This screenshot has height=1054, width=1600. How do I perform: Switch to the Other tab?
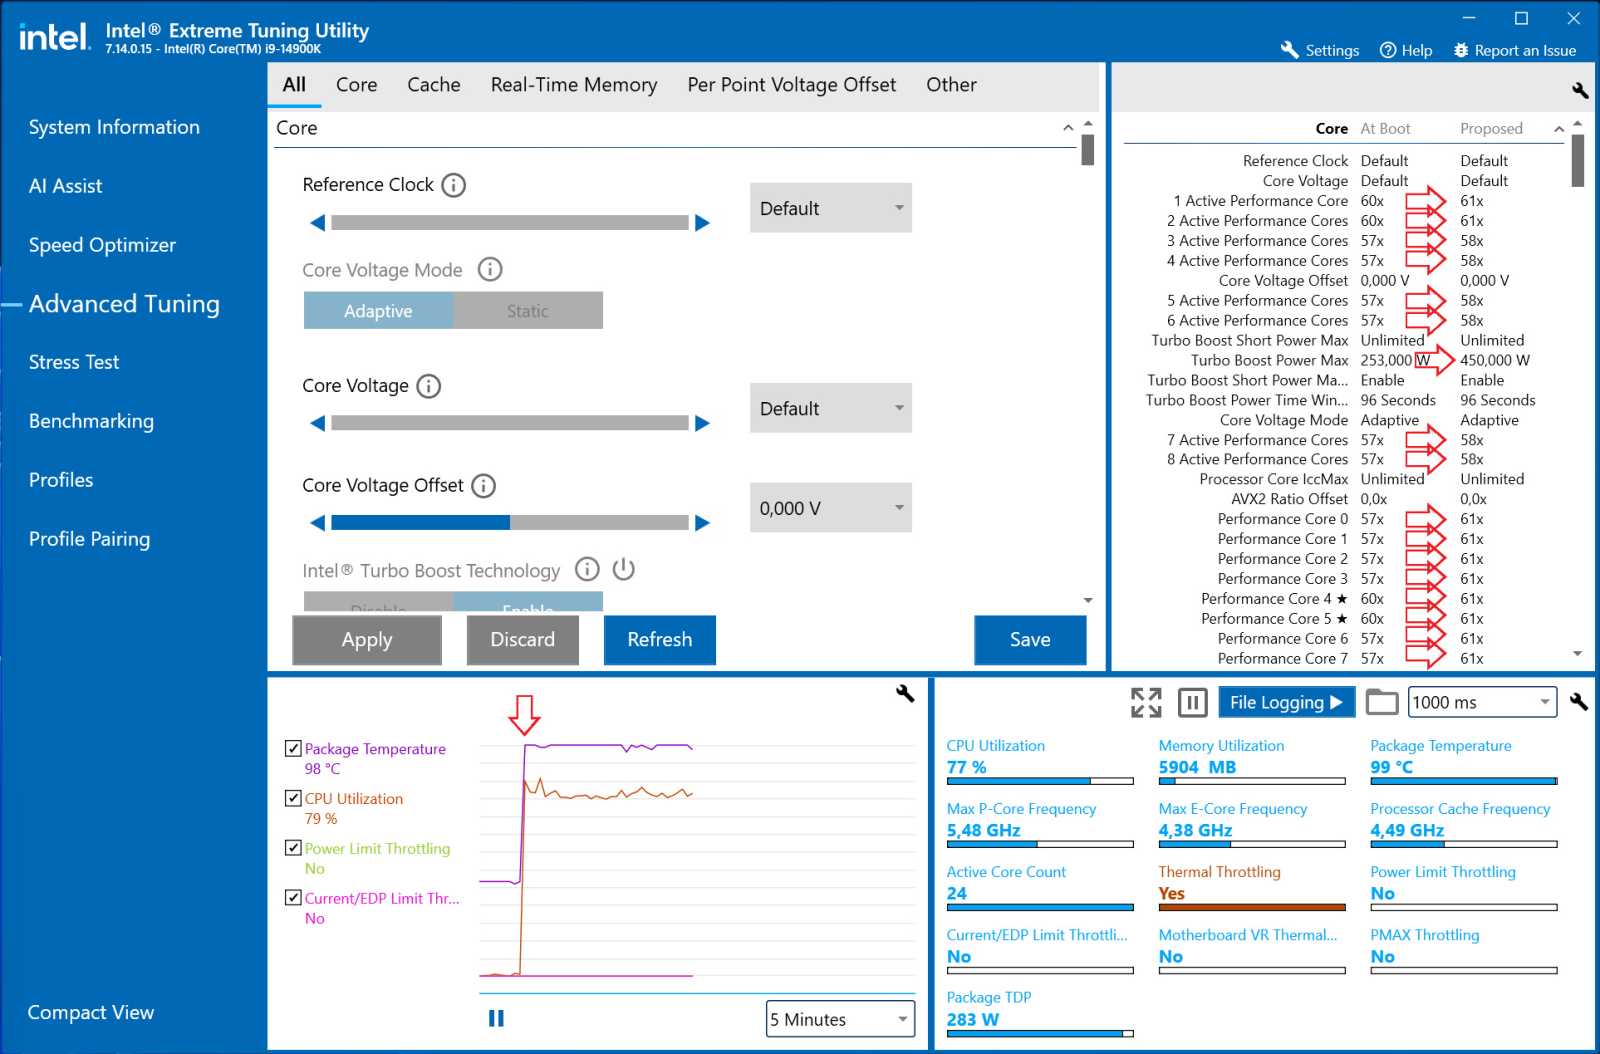click(x=951, y=85)
